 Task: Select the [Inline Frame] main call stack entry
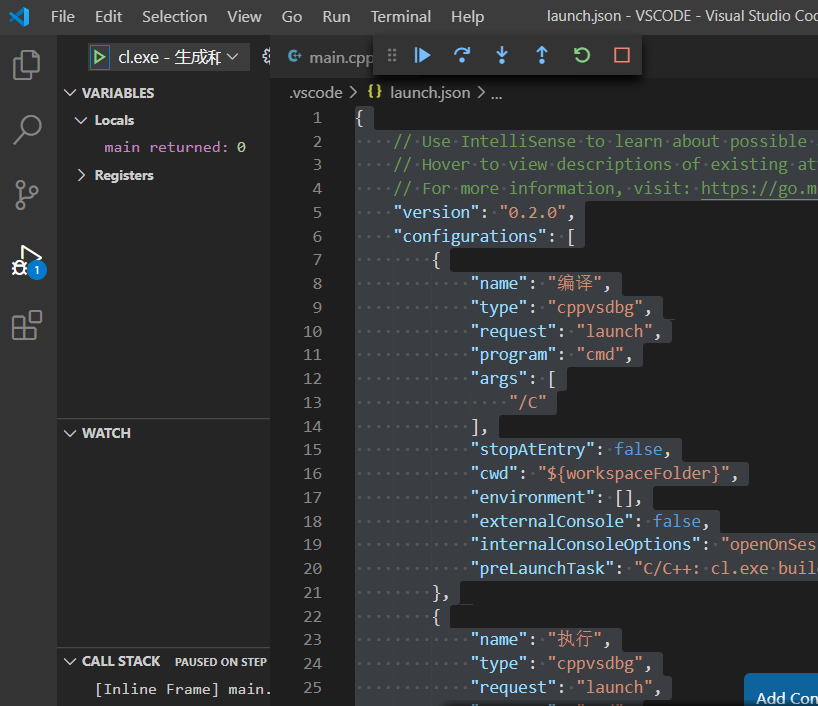coord(183,689)
